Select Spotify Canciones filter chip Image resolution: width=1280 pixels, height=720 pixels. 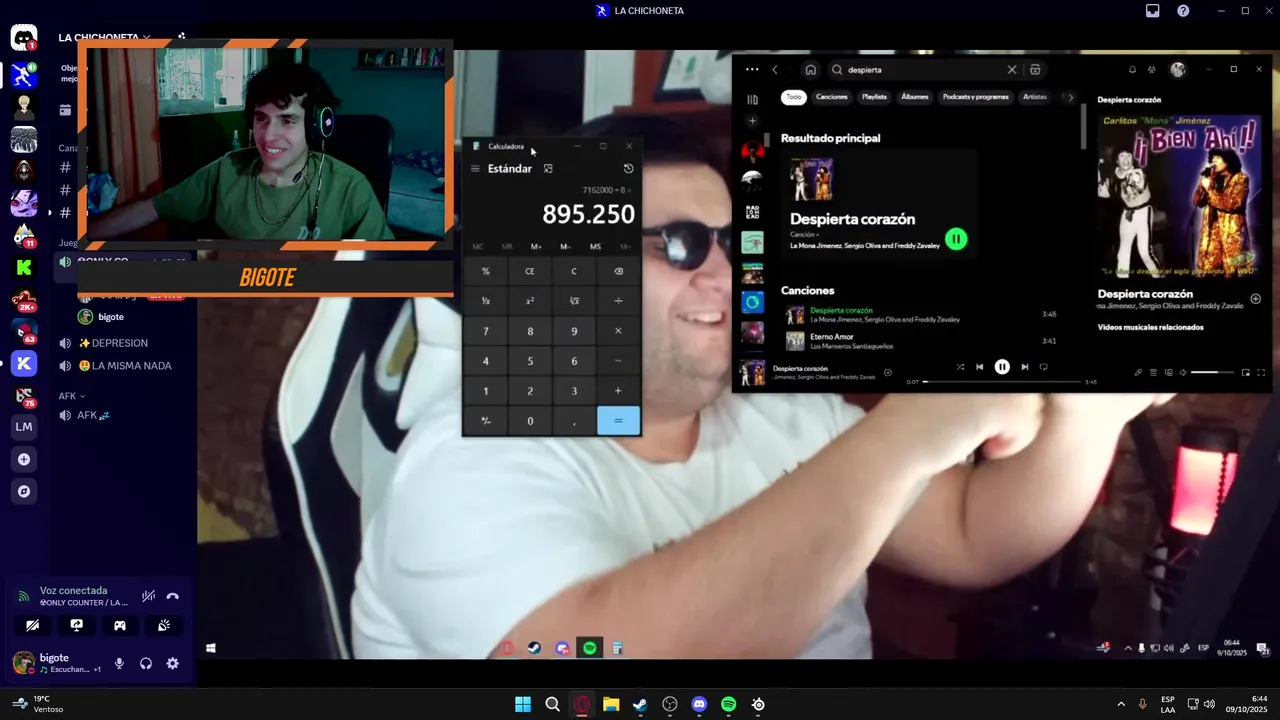tap(832, 97)
